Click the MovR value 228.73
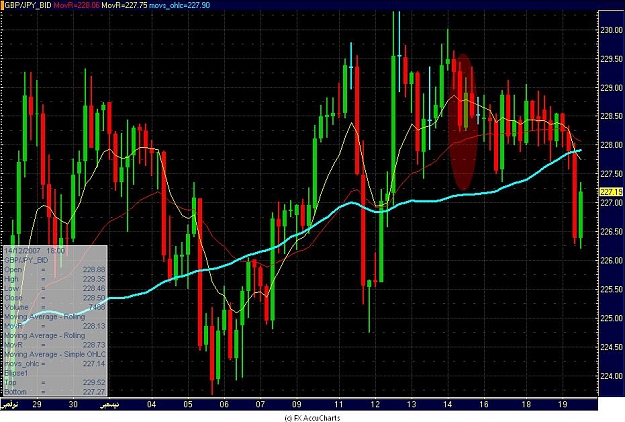Screen dimensions: 625x422 point(94,345)
